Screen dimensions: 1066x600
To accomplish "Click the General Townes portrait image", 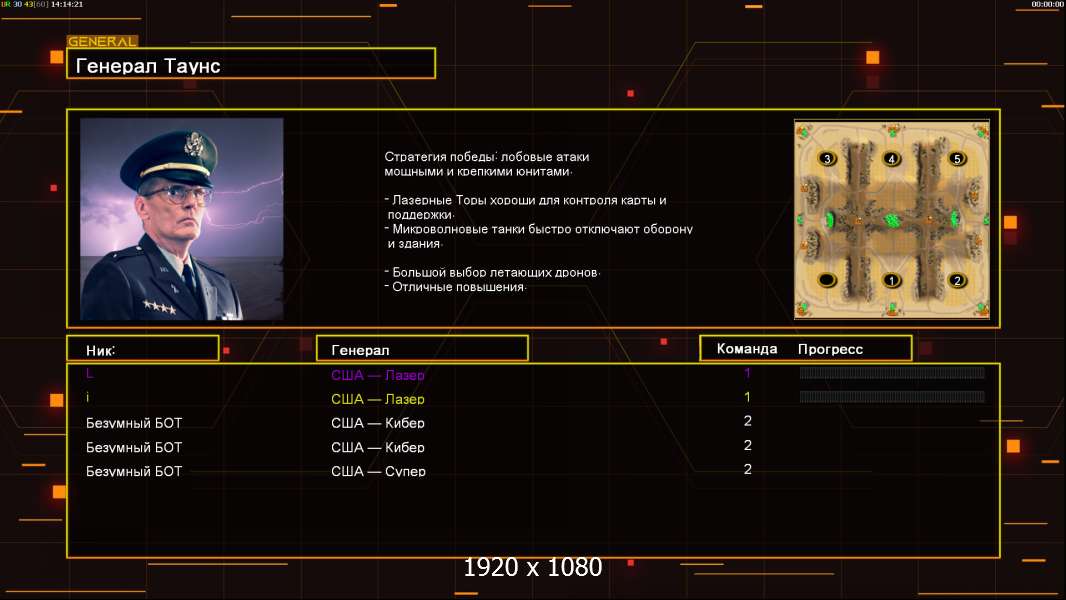I will [x=182, y=219].
